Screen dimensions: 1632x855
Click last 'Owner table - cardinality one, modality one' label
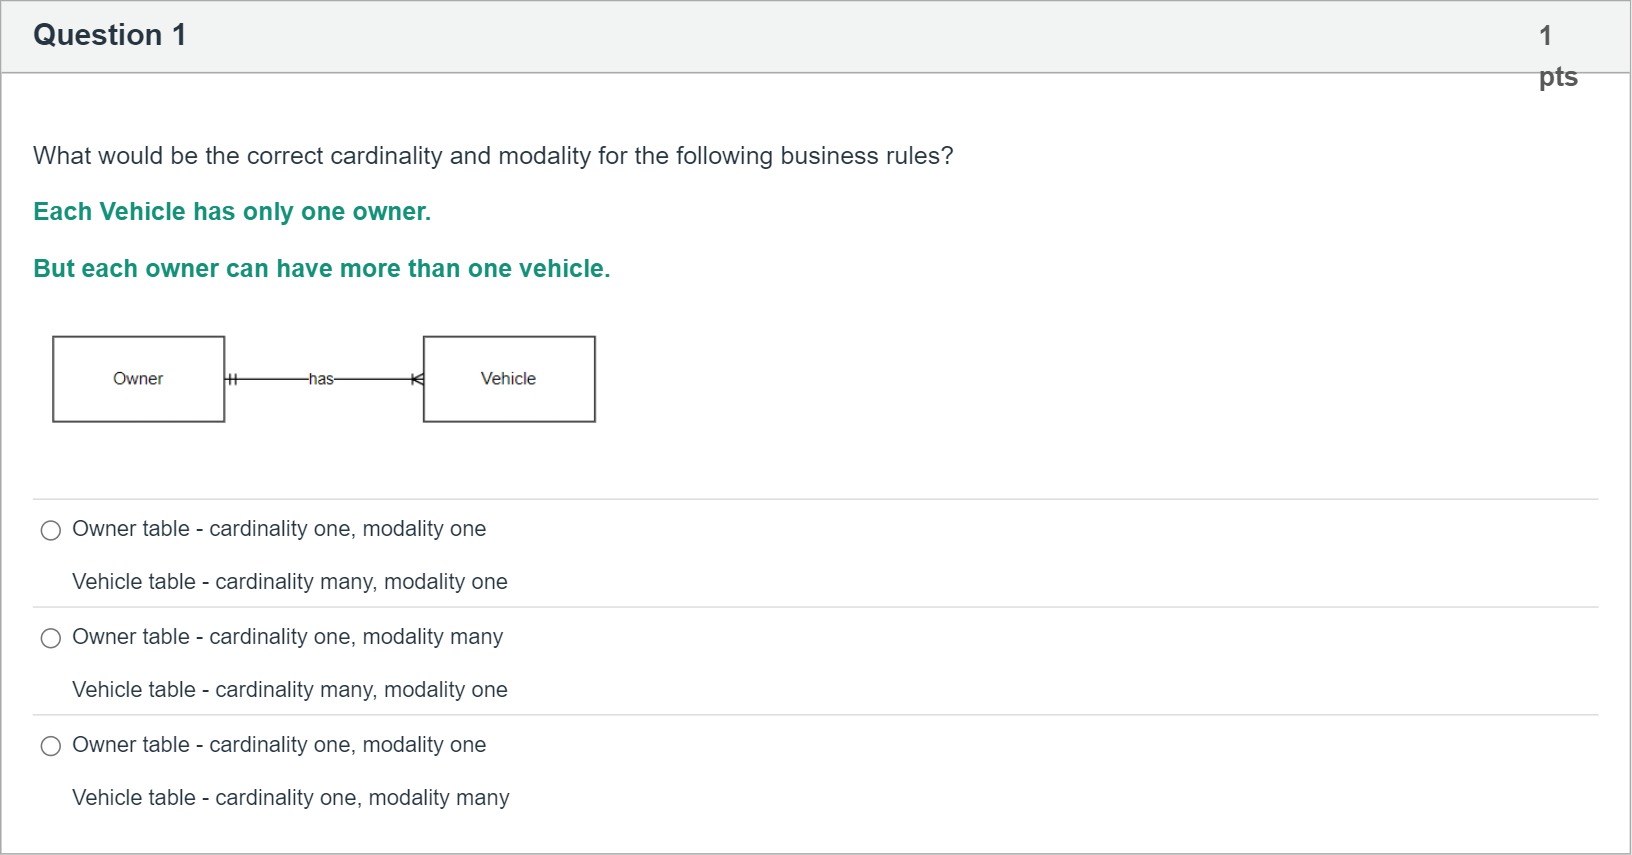click(x=279, y=745)
